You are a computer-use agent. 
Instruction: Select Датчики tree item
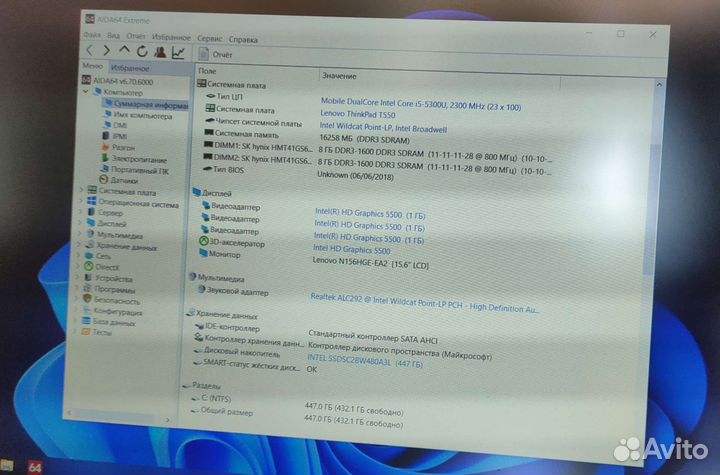click(x=118, y=180)
